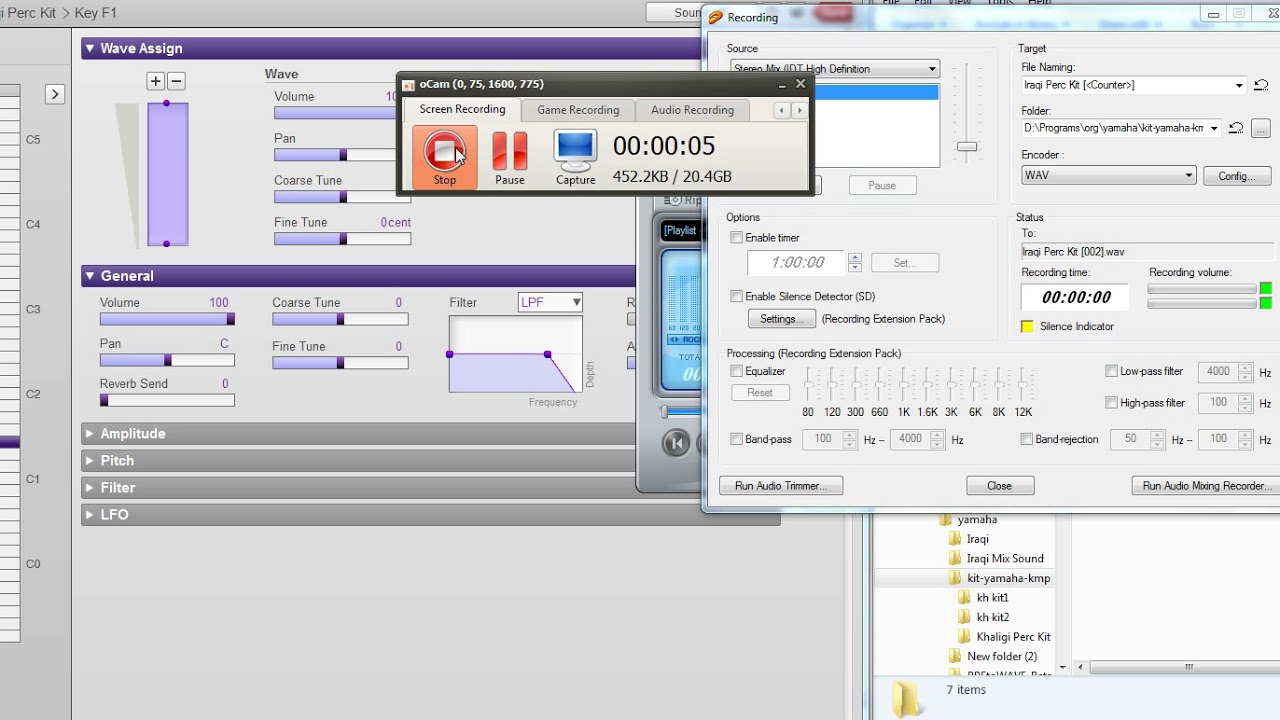Viewport: 1280px width, 720px height.
Task: Select the Screen Recording tab
Action: click(462, 109)
